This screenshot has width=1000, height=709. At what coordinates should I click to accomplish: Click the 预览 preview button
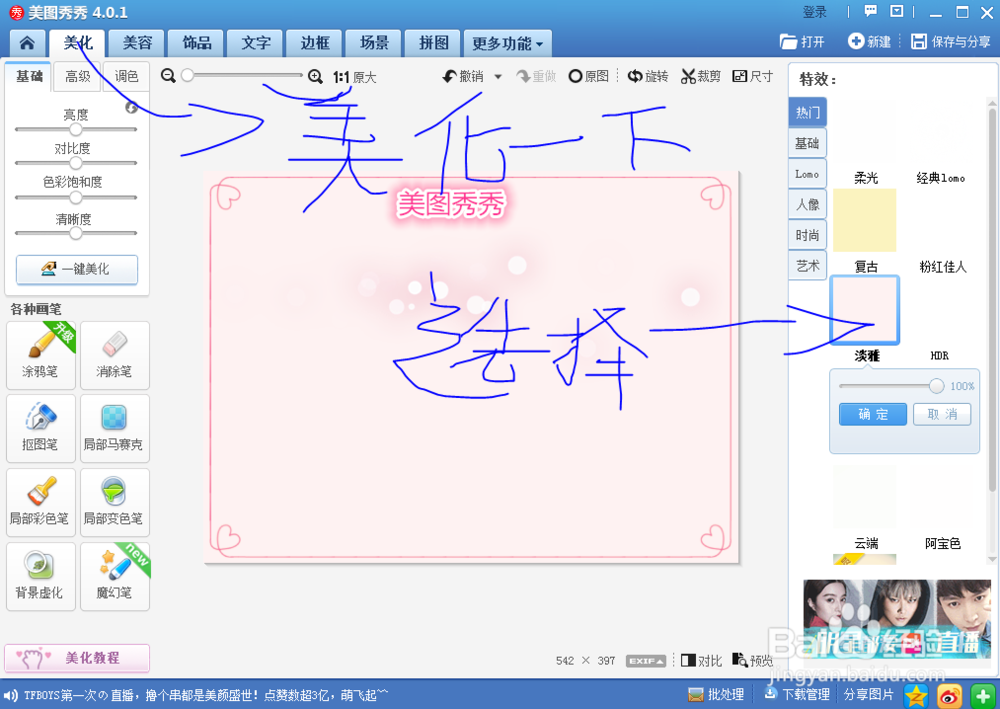pos(752,661)
